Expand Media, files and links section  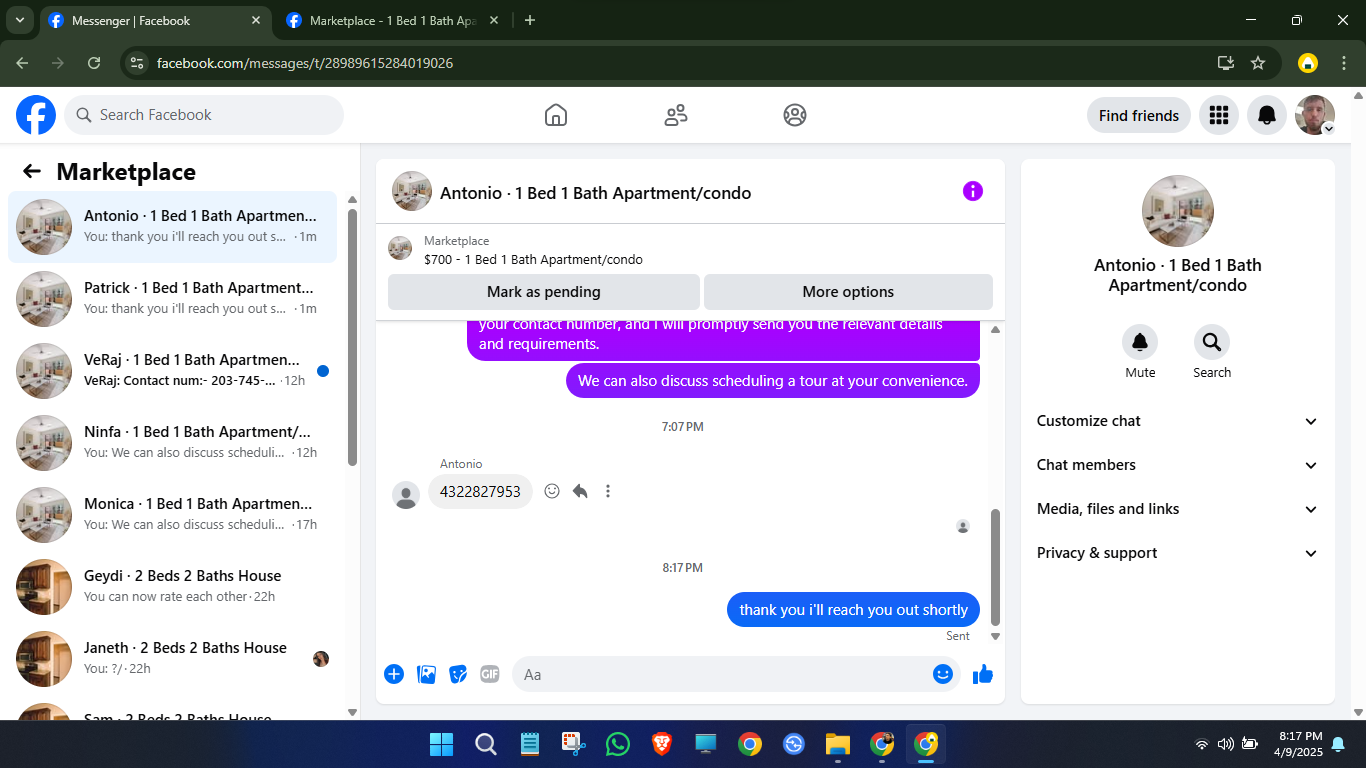(1178, 509)
